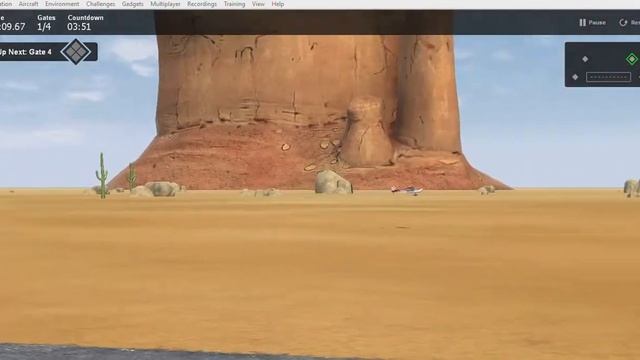640x360 pixels.
Task: Click the Gates 1/4 counter
Action: coord(46,23)
